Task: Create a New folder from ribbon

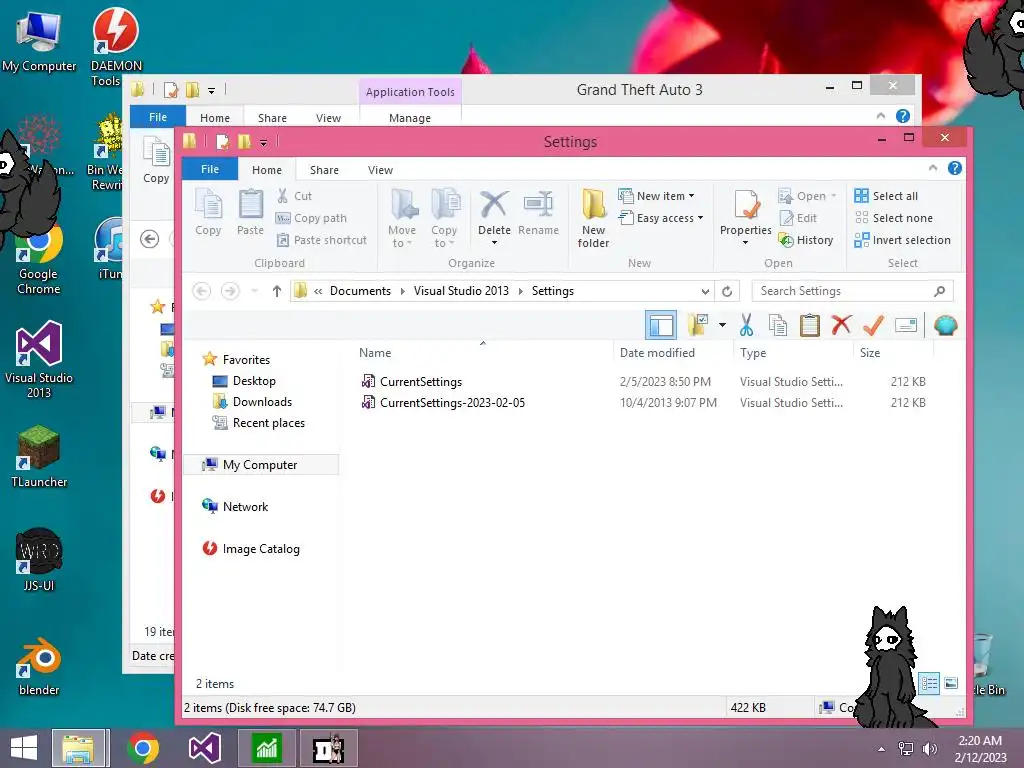Action: pos(593,218)
